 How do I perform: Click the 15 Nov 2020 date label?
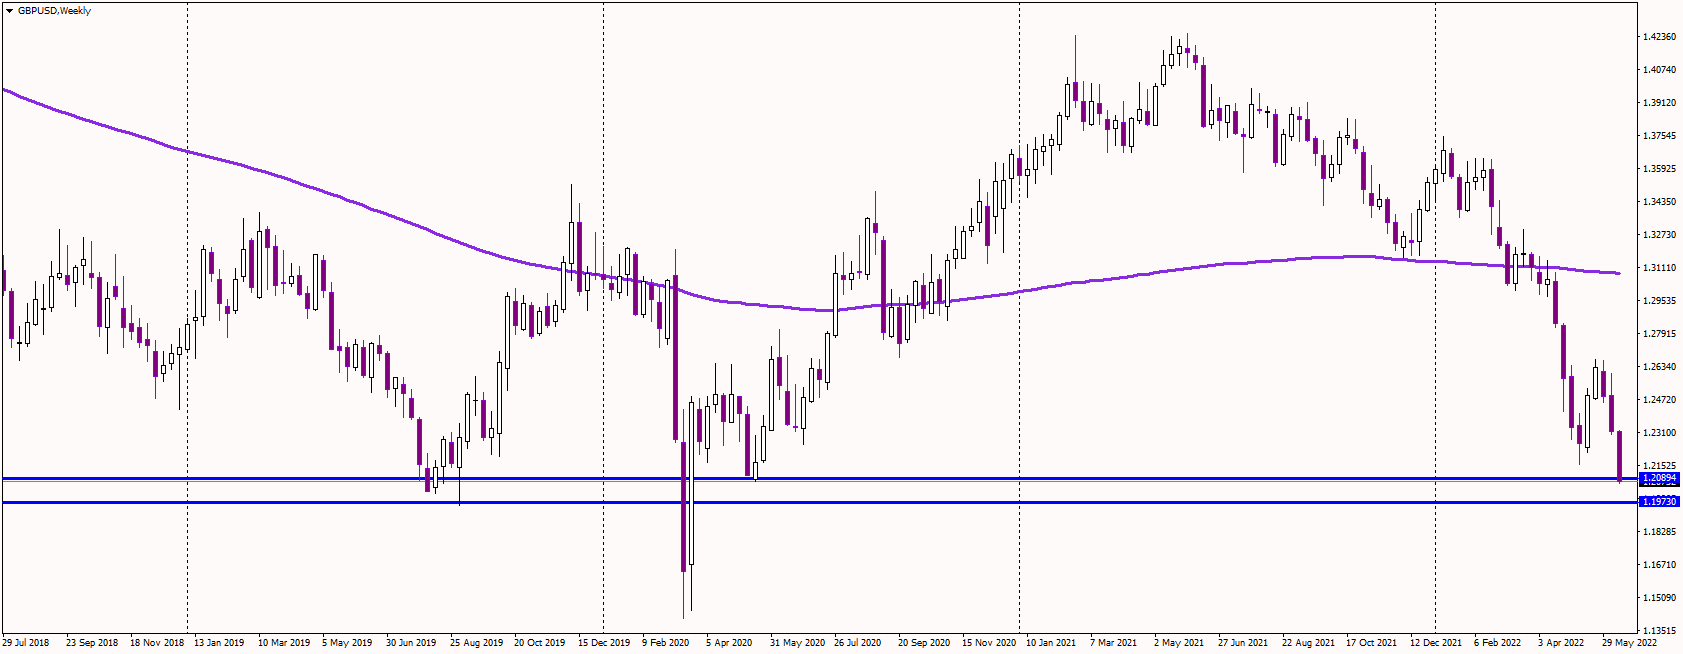pyautogui.click(x=989, y=643)
